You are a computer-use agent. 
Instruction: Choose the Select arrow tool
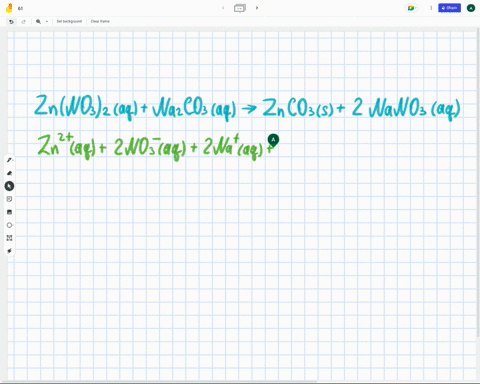pyautogui.click(x=9, y=186)
